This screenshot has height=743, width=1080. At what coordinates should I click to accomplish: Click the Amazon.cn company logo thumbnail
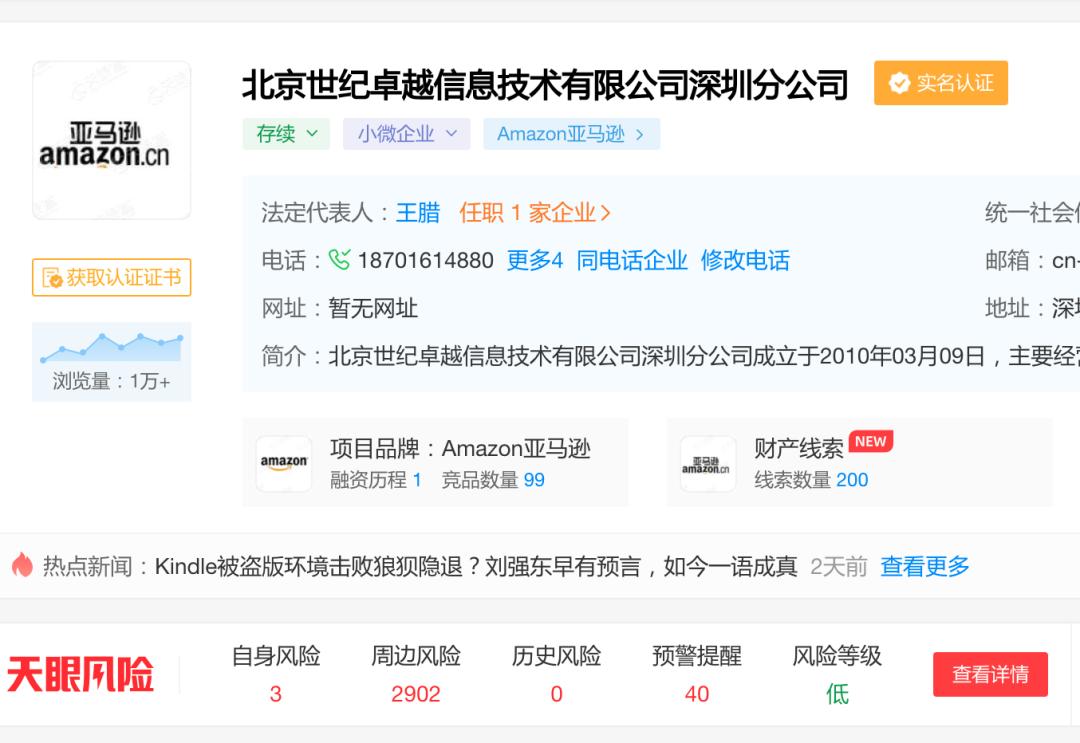pyautogui.click(x=112, y=140)
